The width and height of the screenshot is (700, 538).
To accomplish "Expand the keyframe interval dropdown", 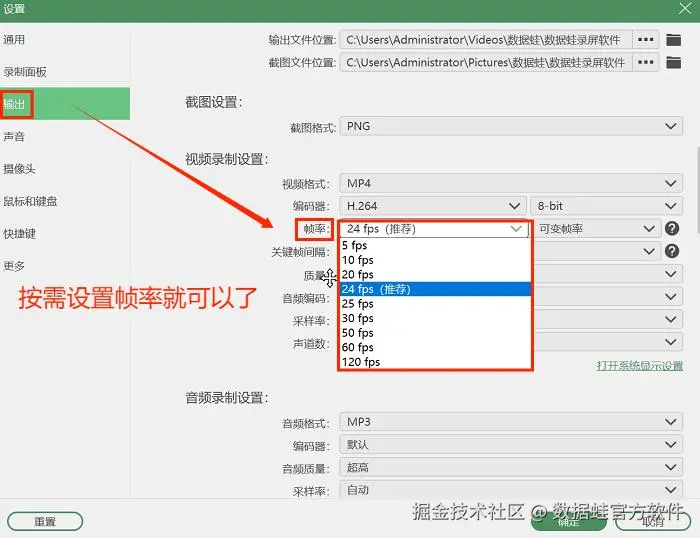I will point(597,251).
